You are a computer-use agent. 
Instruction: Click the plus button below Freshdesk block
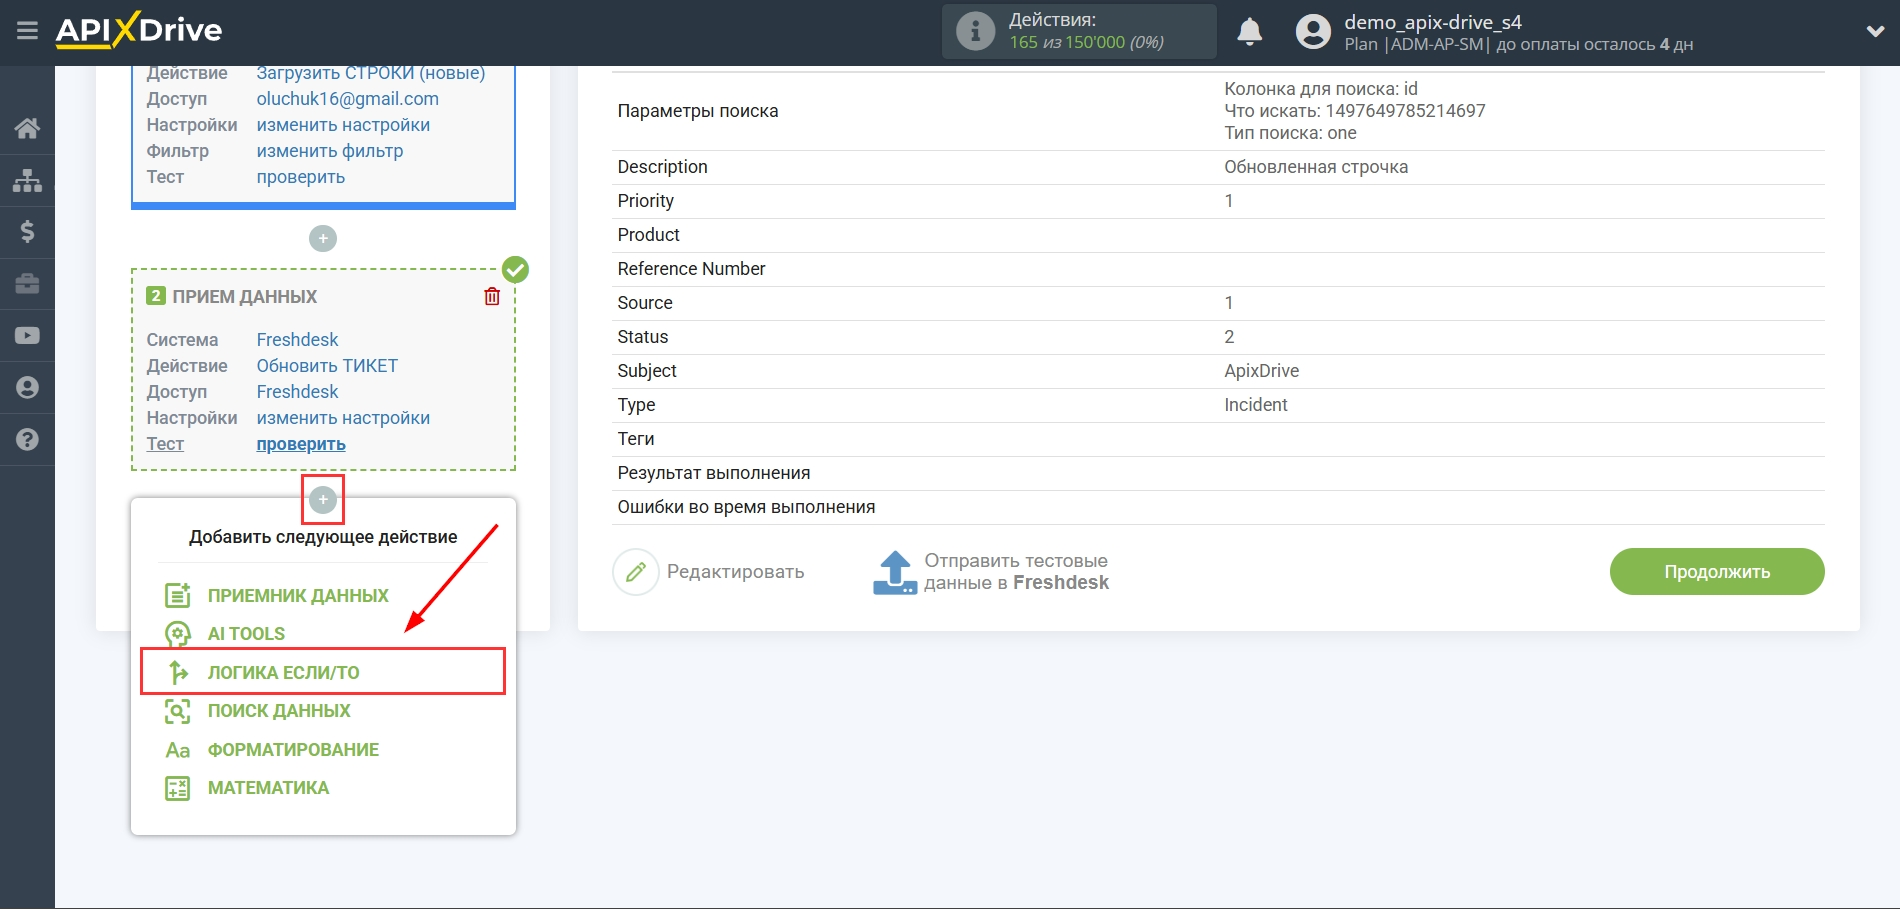[323, 499]
